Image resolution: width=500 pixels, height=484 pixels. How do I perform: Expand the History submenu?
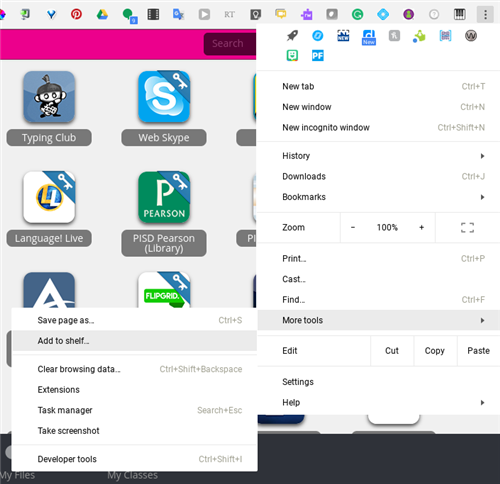click(379, 156)
